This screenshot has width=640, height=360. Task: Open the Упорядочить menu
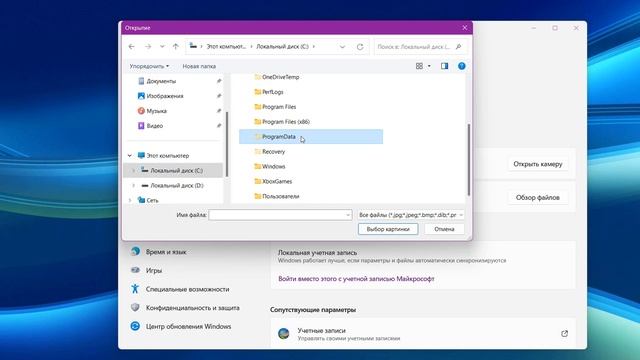pyautogui.click(x=149, y=66)
